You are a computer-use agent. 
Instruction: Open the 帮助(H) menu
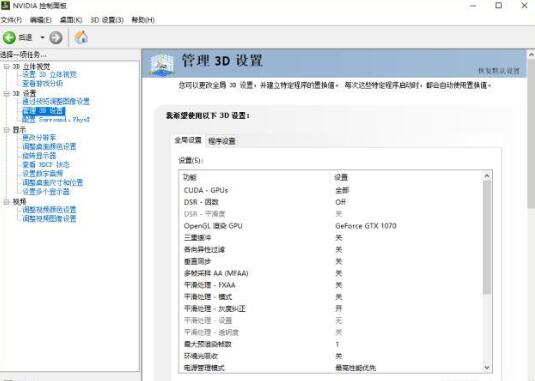pos(143,20)
